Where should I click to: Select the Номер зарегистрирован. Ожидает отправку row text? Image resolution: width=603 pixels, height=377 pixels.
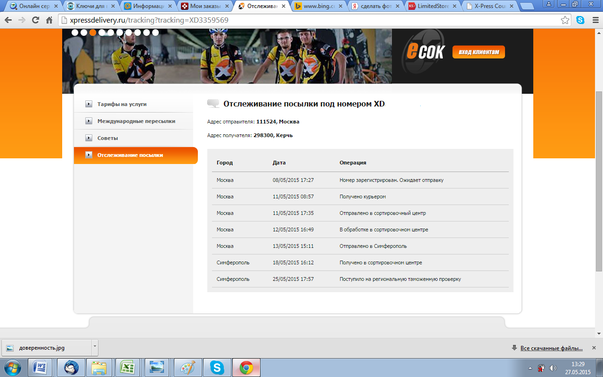pyautogui.click(x=391, y=180)
